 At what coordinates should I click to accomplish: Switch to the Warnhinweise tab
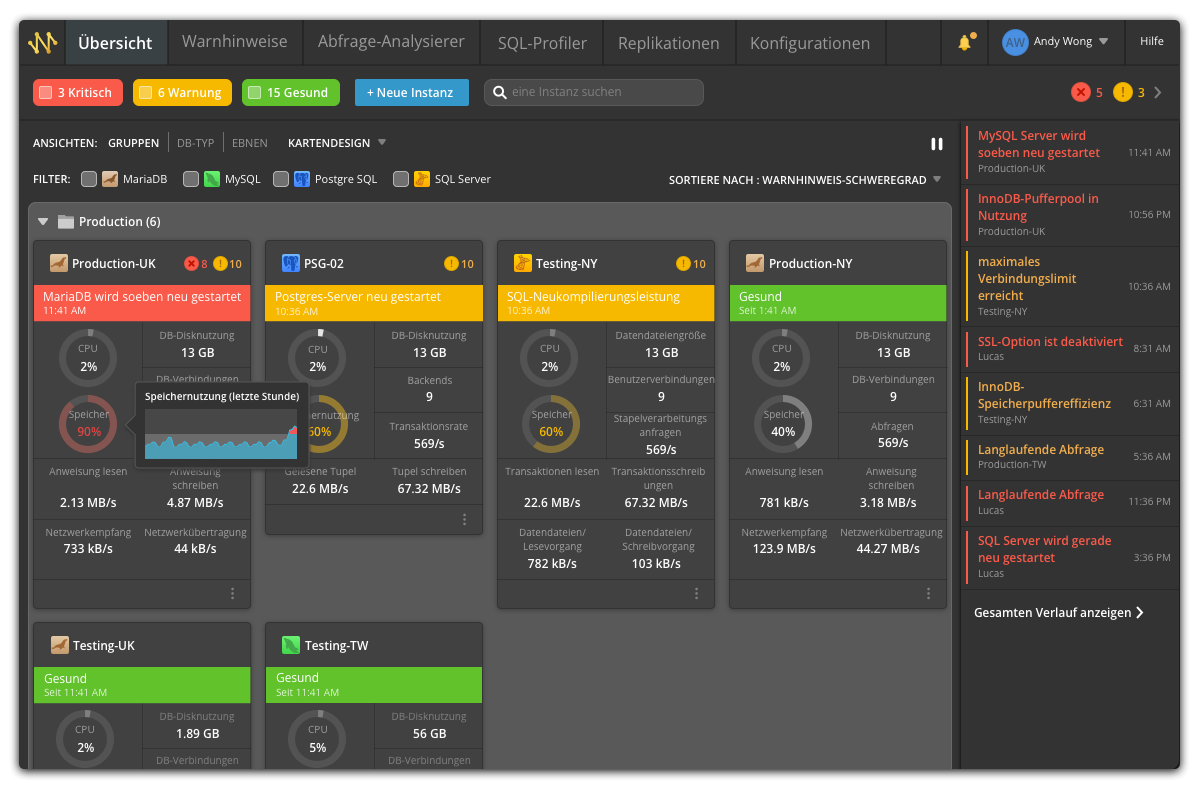234,42
